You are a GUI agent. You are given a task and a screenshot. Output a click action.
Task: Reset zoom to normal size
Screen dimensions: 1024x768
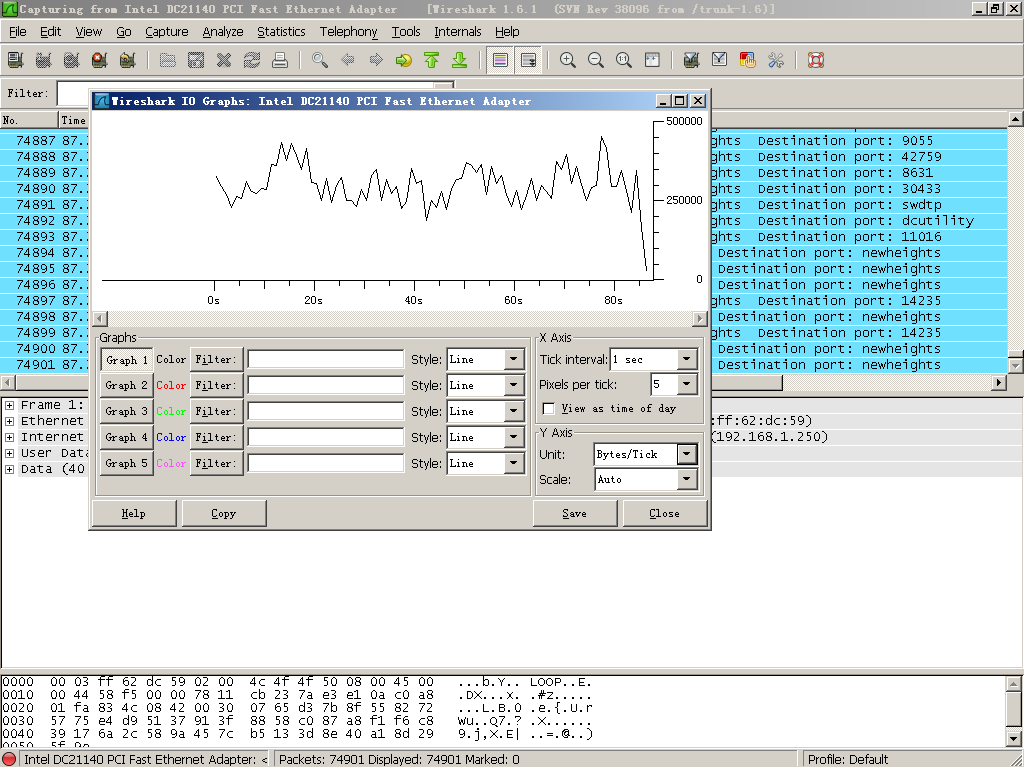[624, 60]
